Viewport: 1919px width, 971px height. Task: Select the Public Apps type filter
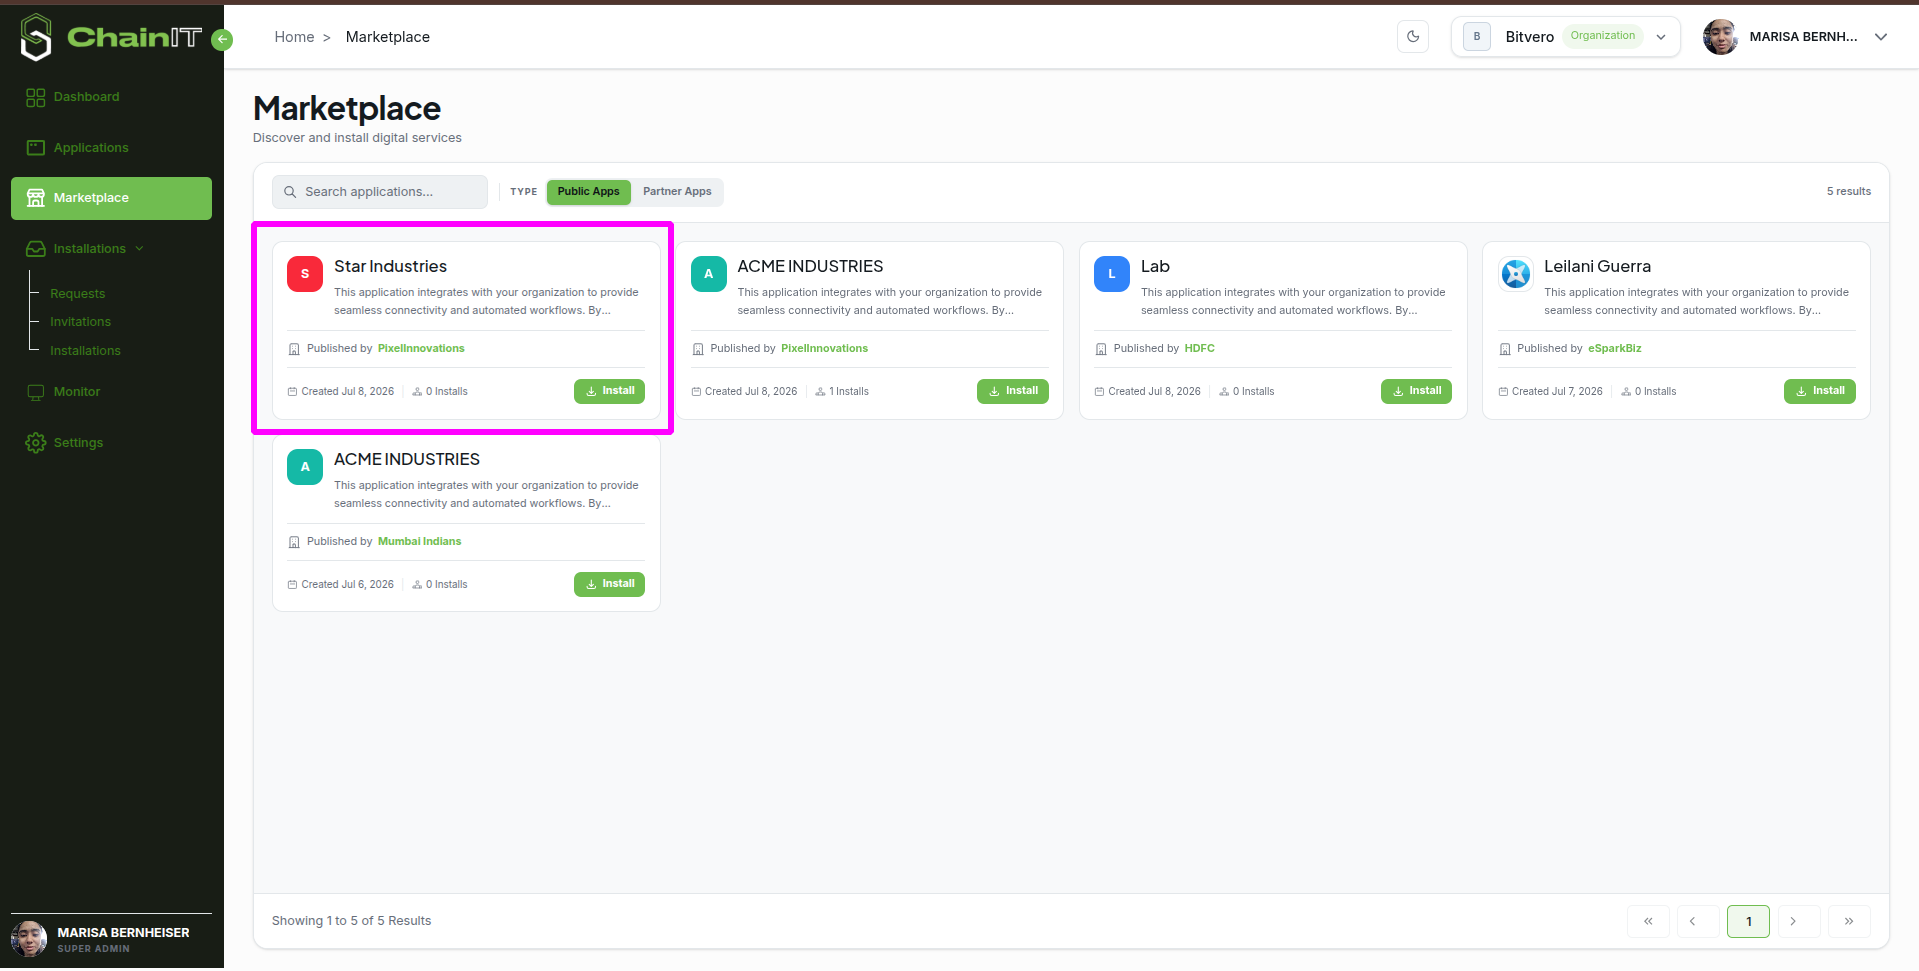click(x=588, y=192)
